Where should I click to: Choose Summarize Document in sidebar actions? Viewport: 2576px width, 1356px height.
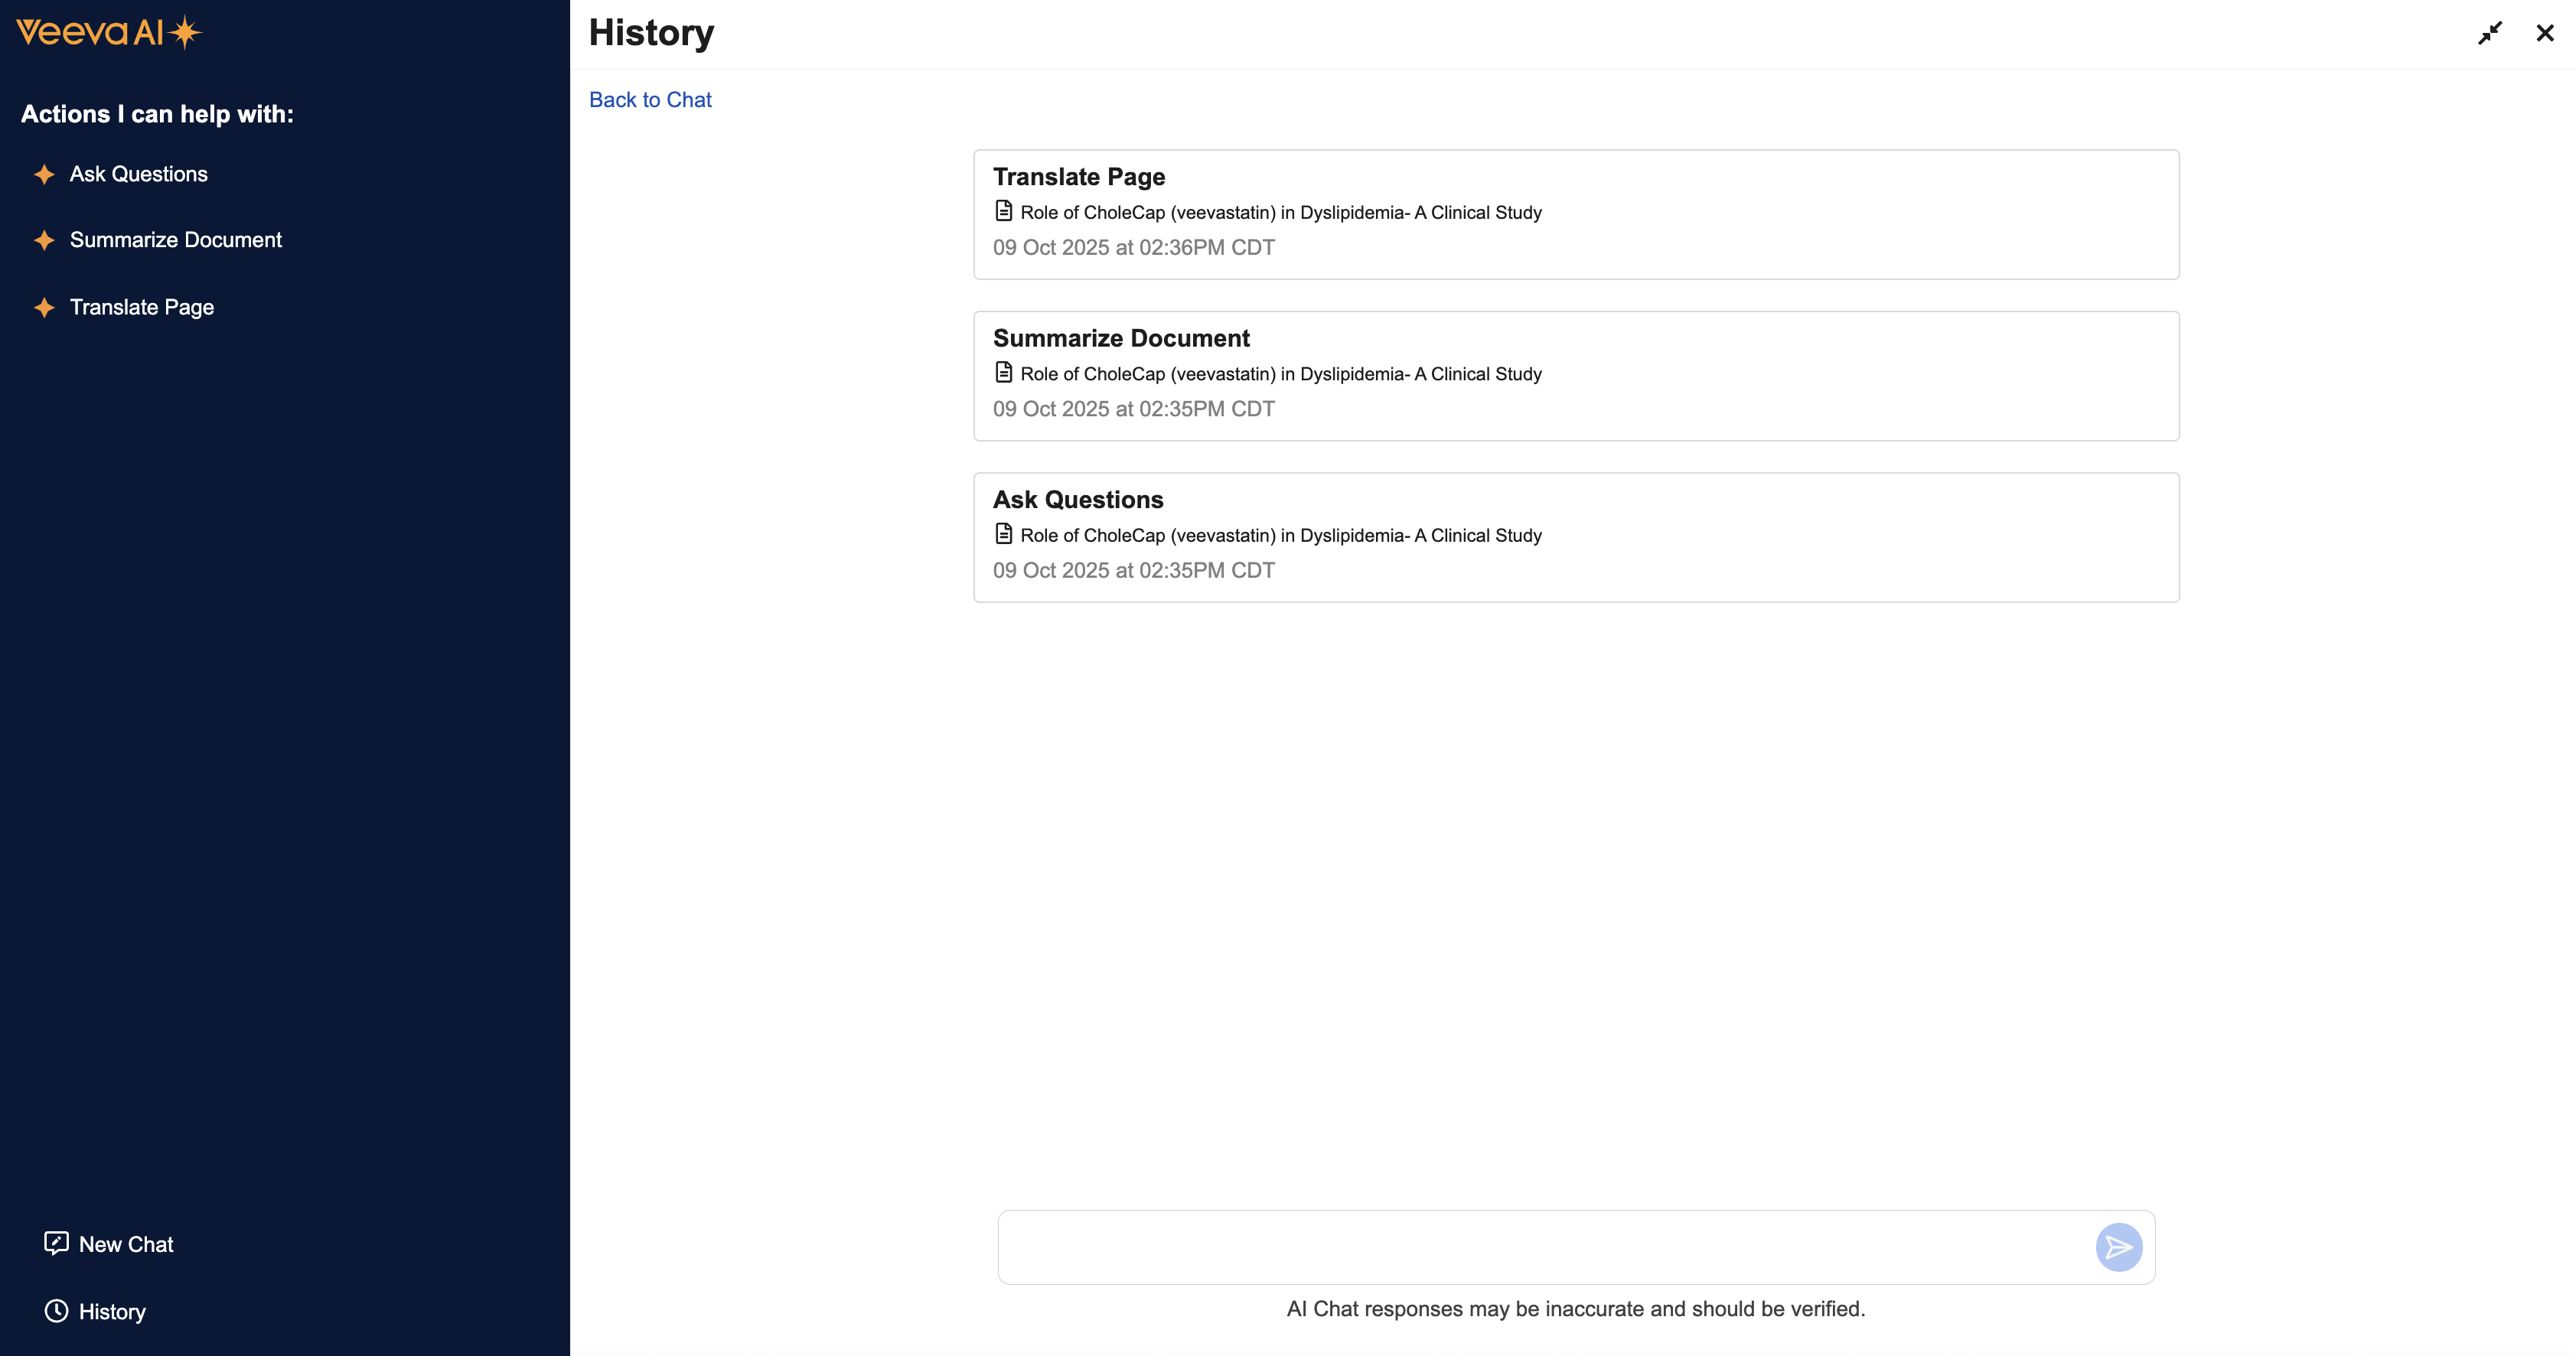click(176, 241)
